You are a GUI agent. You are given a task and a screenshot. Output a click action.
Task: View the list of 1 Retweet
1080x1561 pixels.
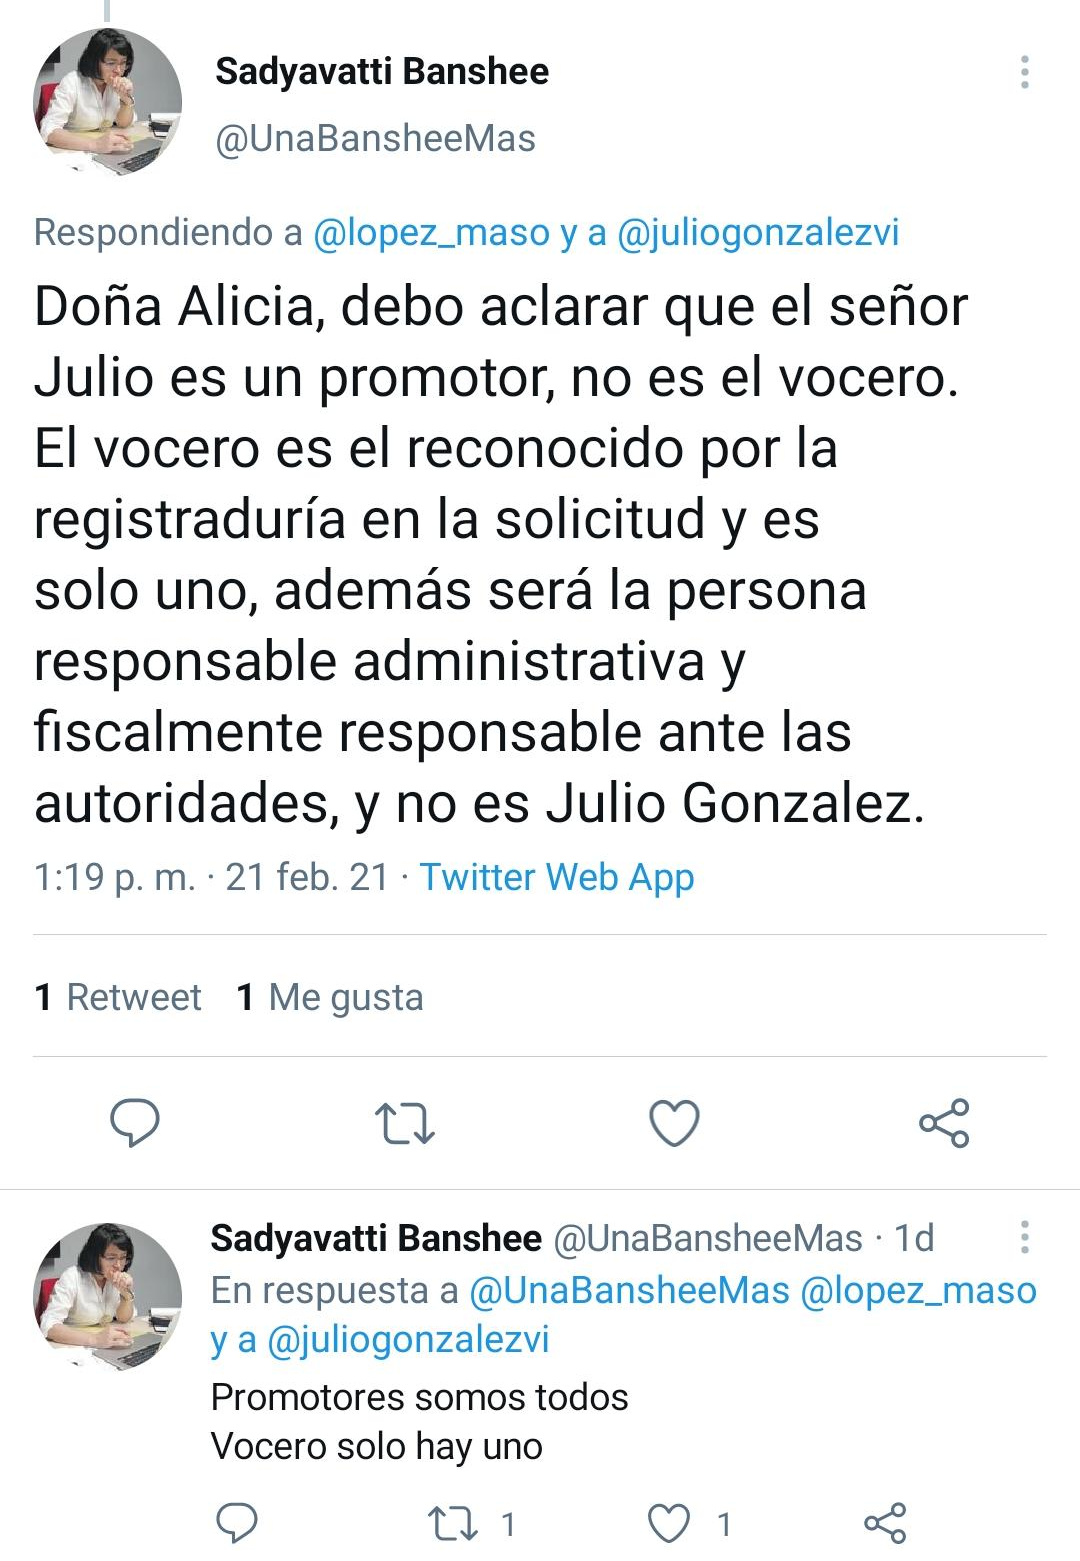(118, 997)
